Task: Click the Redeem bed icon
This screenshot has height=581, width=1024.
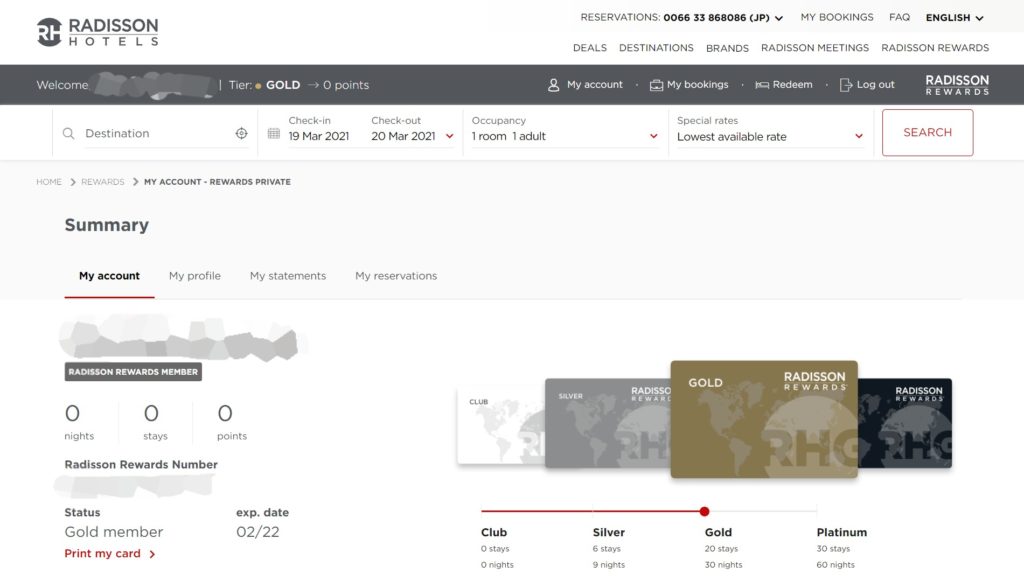Action: tap(761, 85)
